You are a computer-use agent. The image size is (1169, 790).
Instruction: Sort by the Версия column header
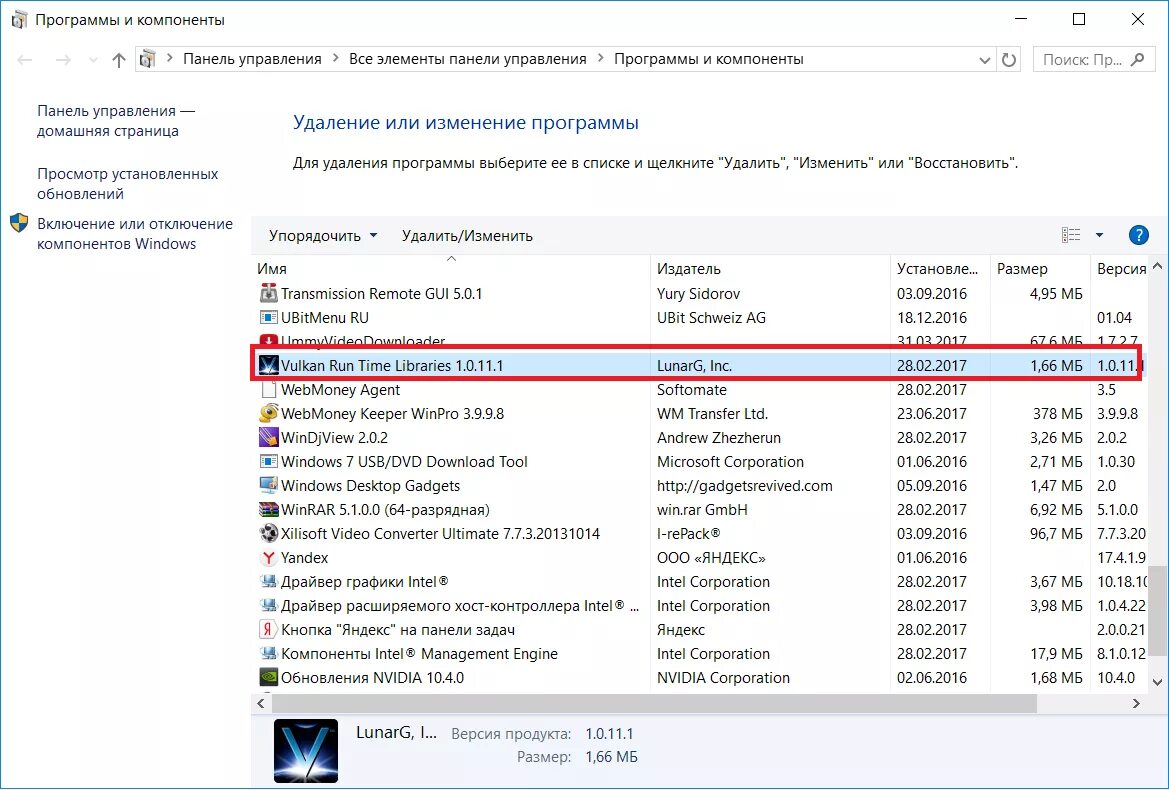pos(1121,268)
